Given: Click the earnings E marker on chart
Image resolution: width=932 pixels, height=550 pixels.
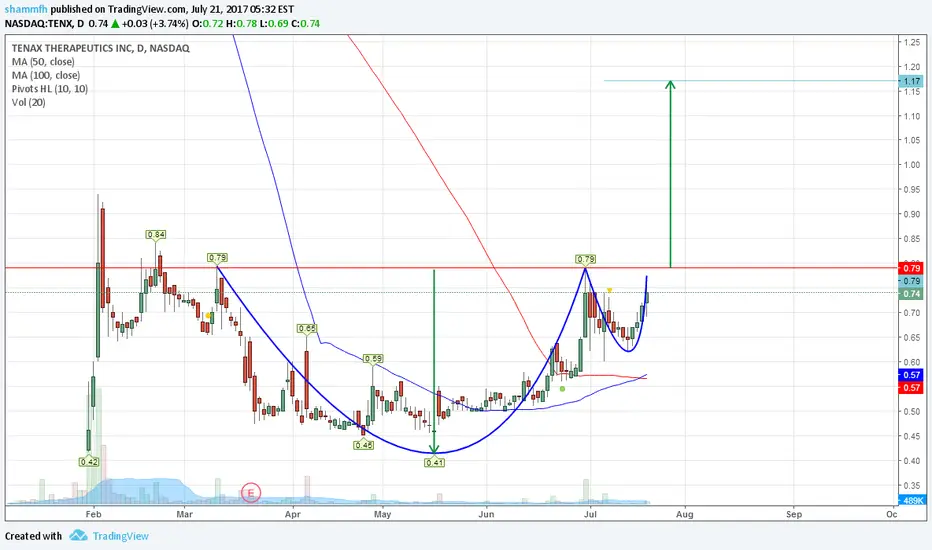Looking at the screenshot, I should point(251,493).
